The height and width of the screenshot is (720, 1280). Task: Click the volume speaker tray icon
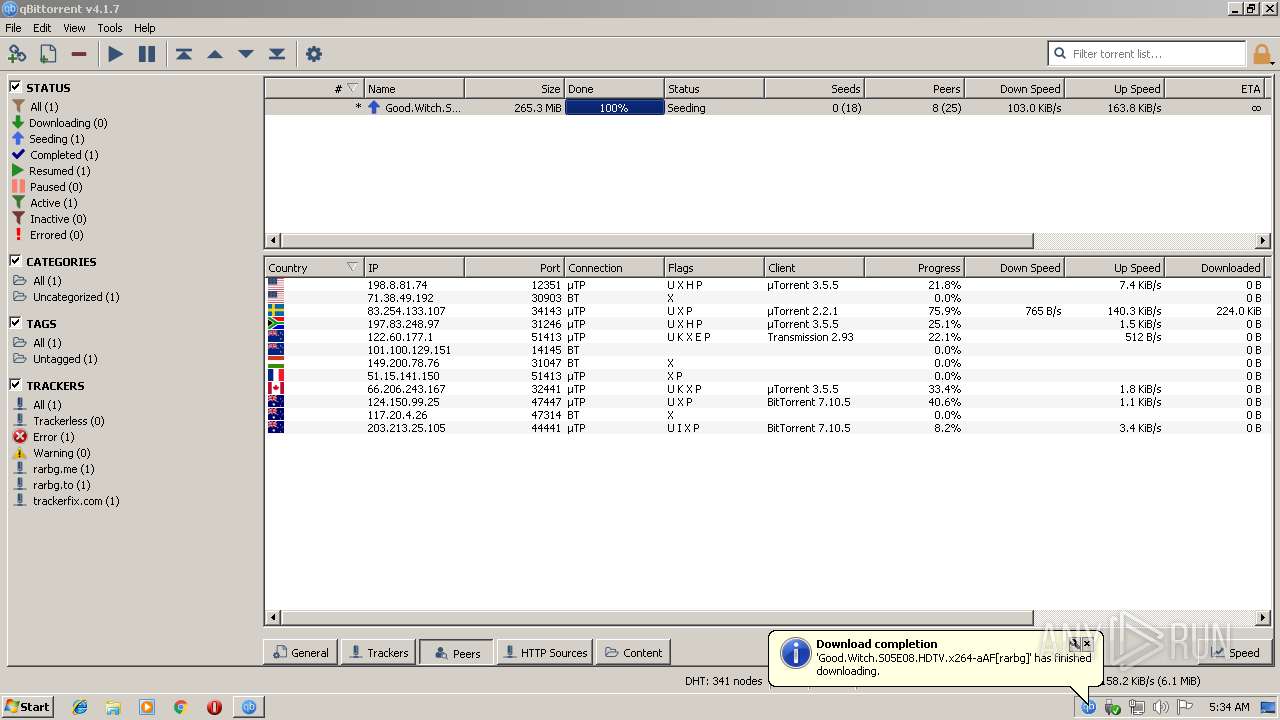1160,707
